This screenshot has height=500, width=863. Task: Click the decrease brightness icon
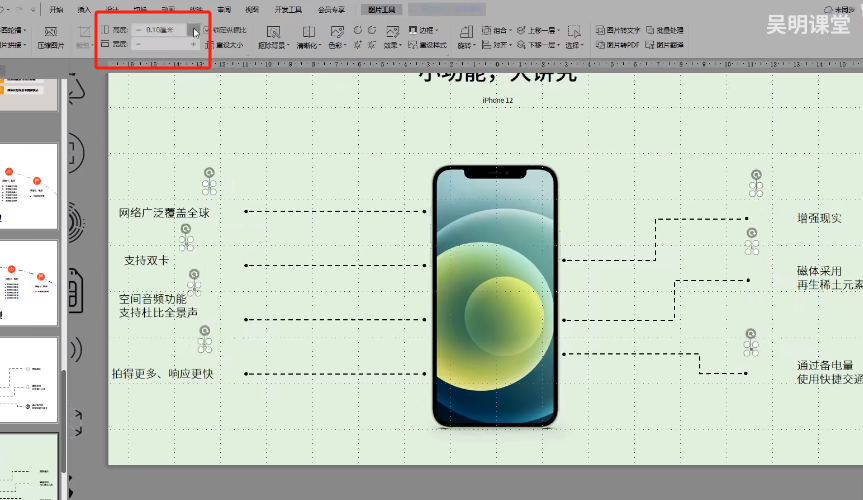tap(372, 45)
